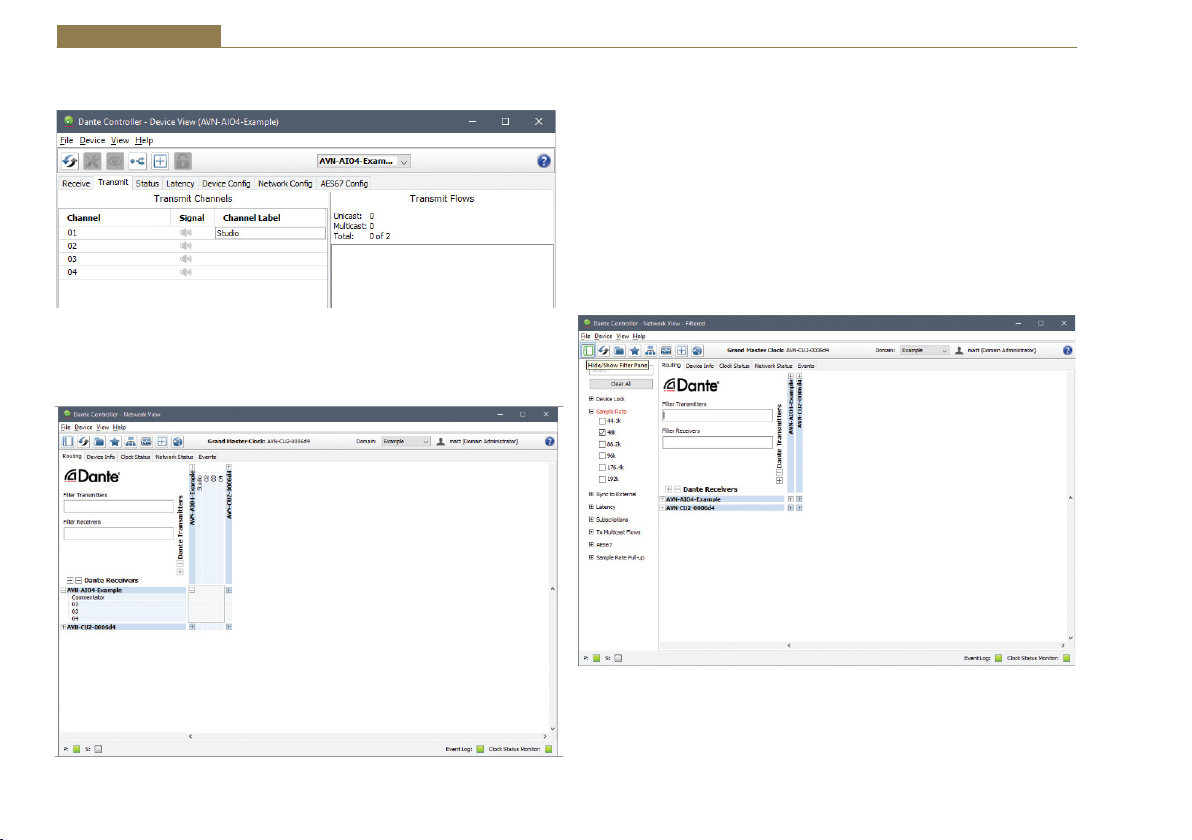The height and width of the screenshot is (840, 1192).
Task: Click Reload Device icon in Device View toolbar
Action: coord(70,161)
